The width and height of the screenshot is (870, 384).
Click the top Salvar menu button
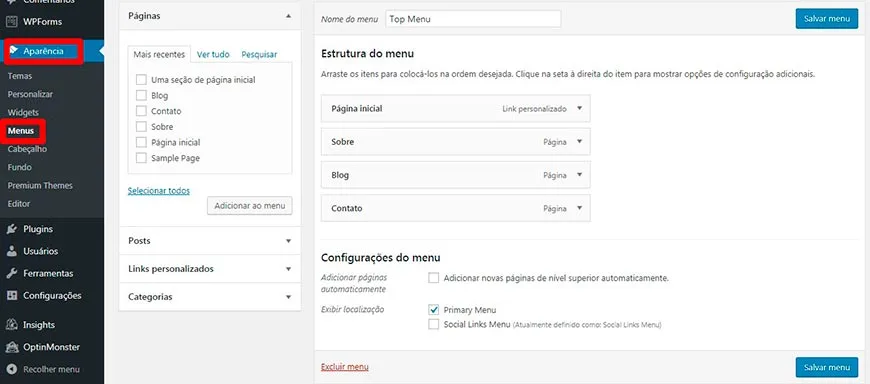coord(827,18)
